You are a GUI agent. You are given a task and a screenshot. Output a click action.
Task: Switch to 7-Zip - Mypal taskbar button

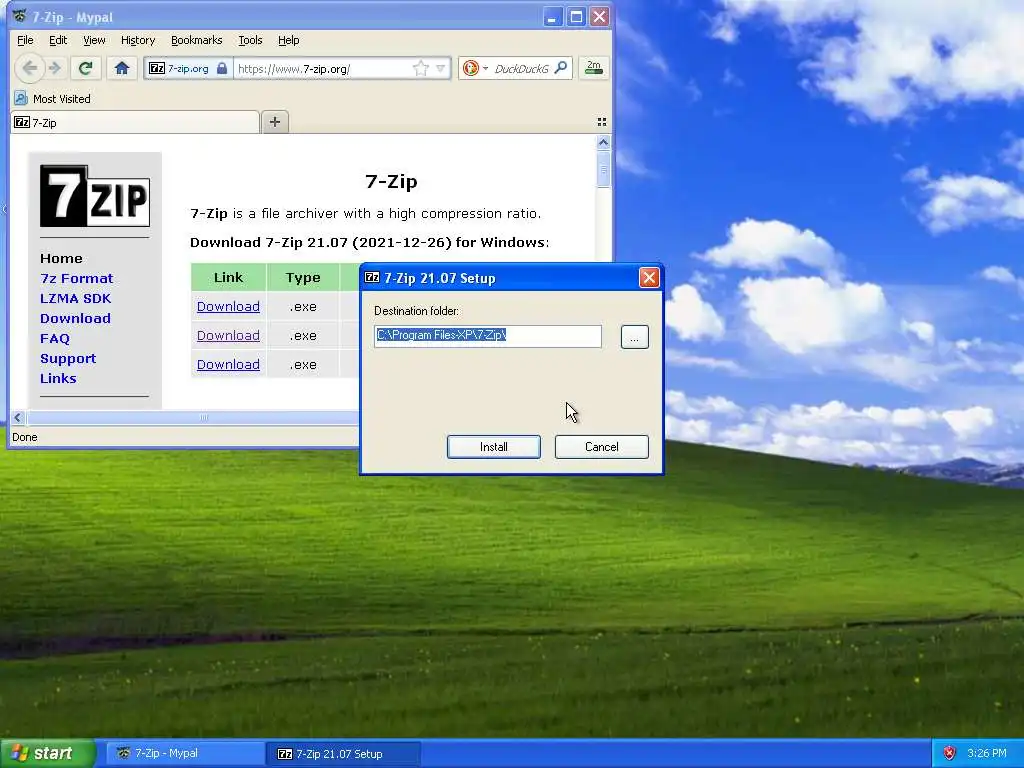pyautogui.click(x=185, y=754)
